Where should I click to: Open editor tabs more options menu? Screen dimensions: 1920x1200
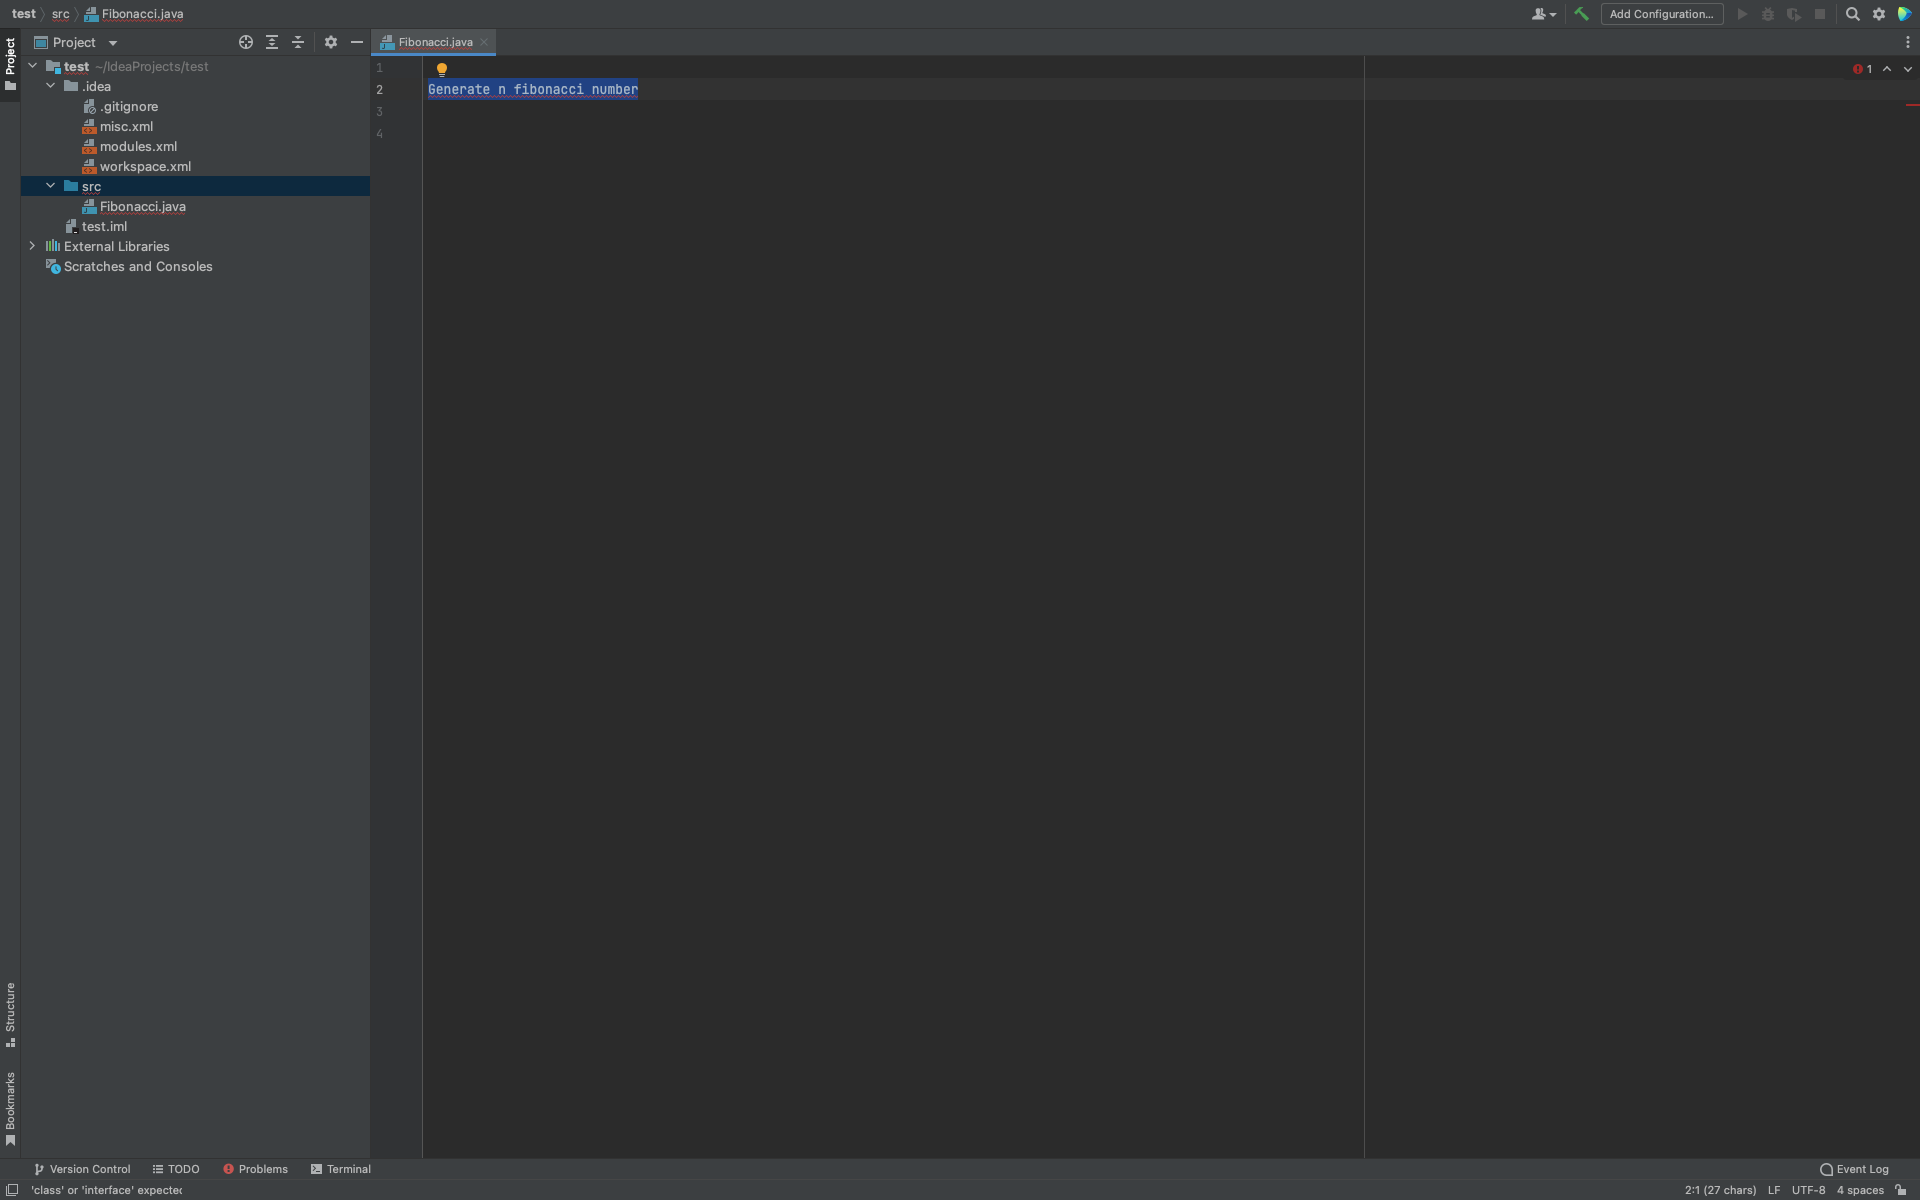(1908, 42)
